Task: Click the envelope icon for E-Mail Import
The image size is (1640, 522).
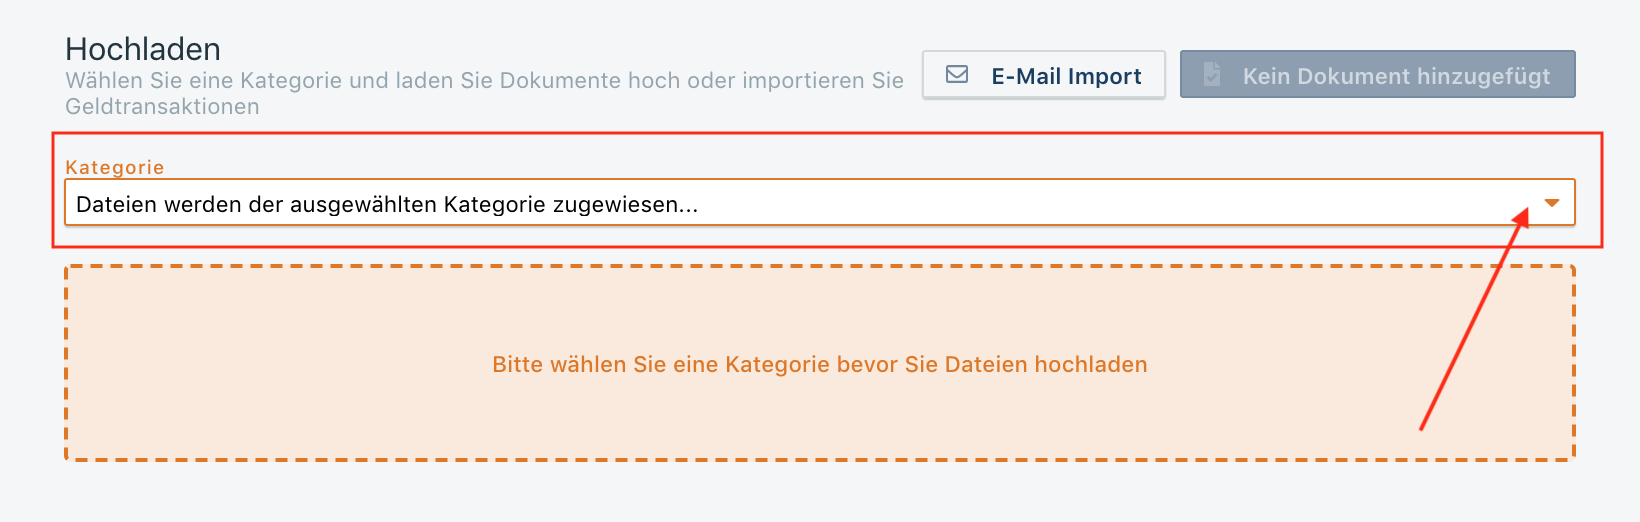Action: click(957, 75)
